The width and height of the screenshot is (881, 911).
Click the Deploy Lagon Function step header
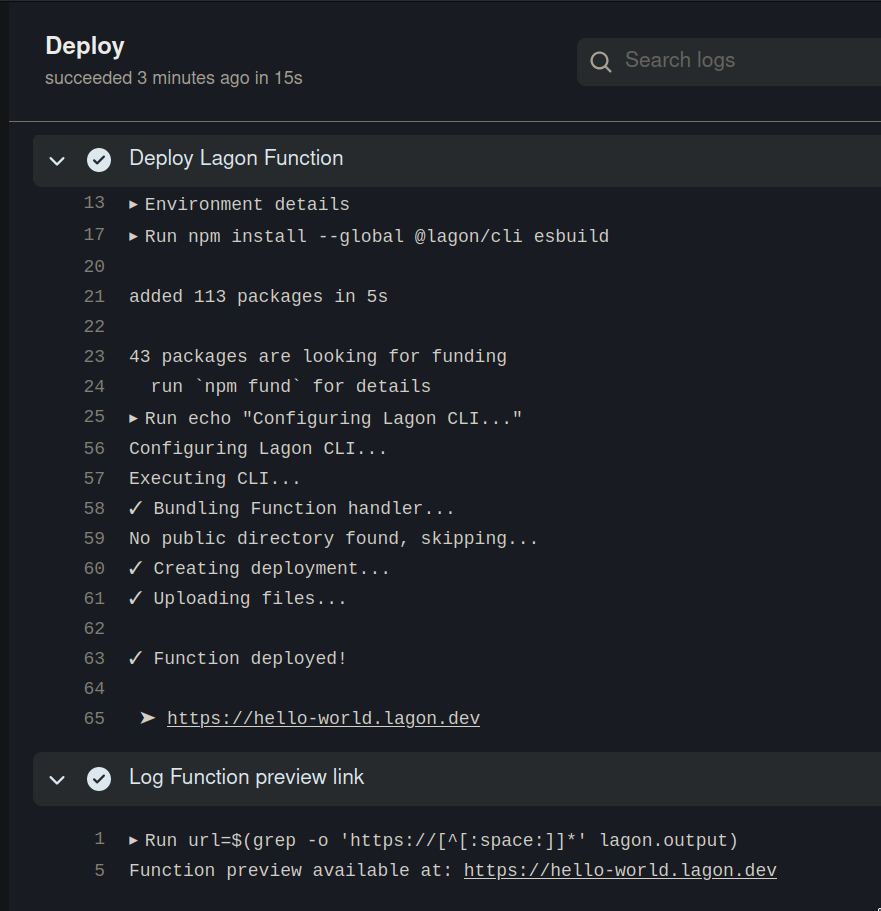pyautogui.click(x=457, y=160)
